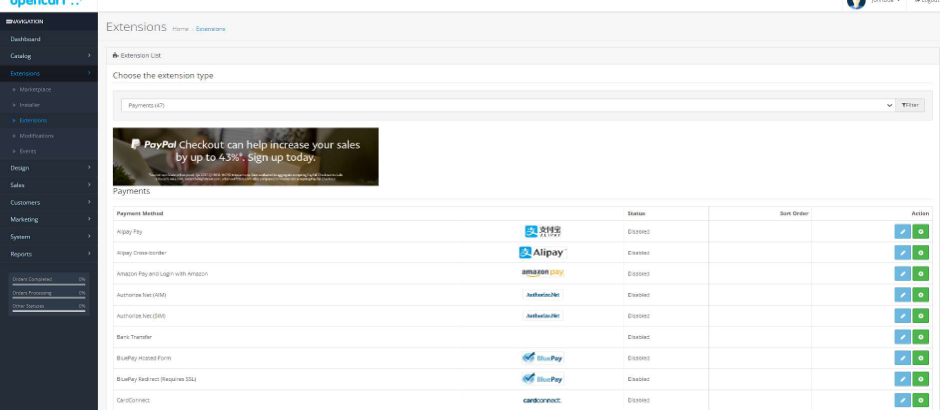The height and width of the screenshot is (410, 941).
Task: Edit the Authorize.Net (SIM) payment method
Action: [x=902, y=316]
